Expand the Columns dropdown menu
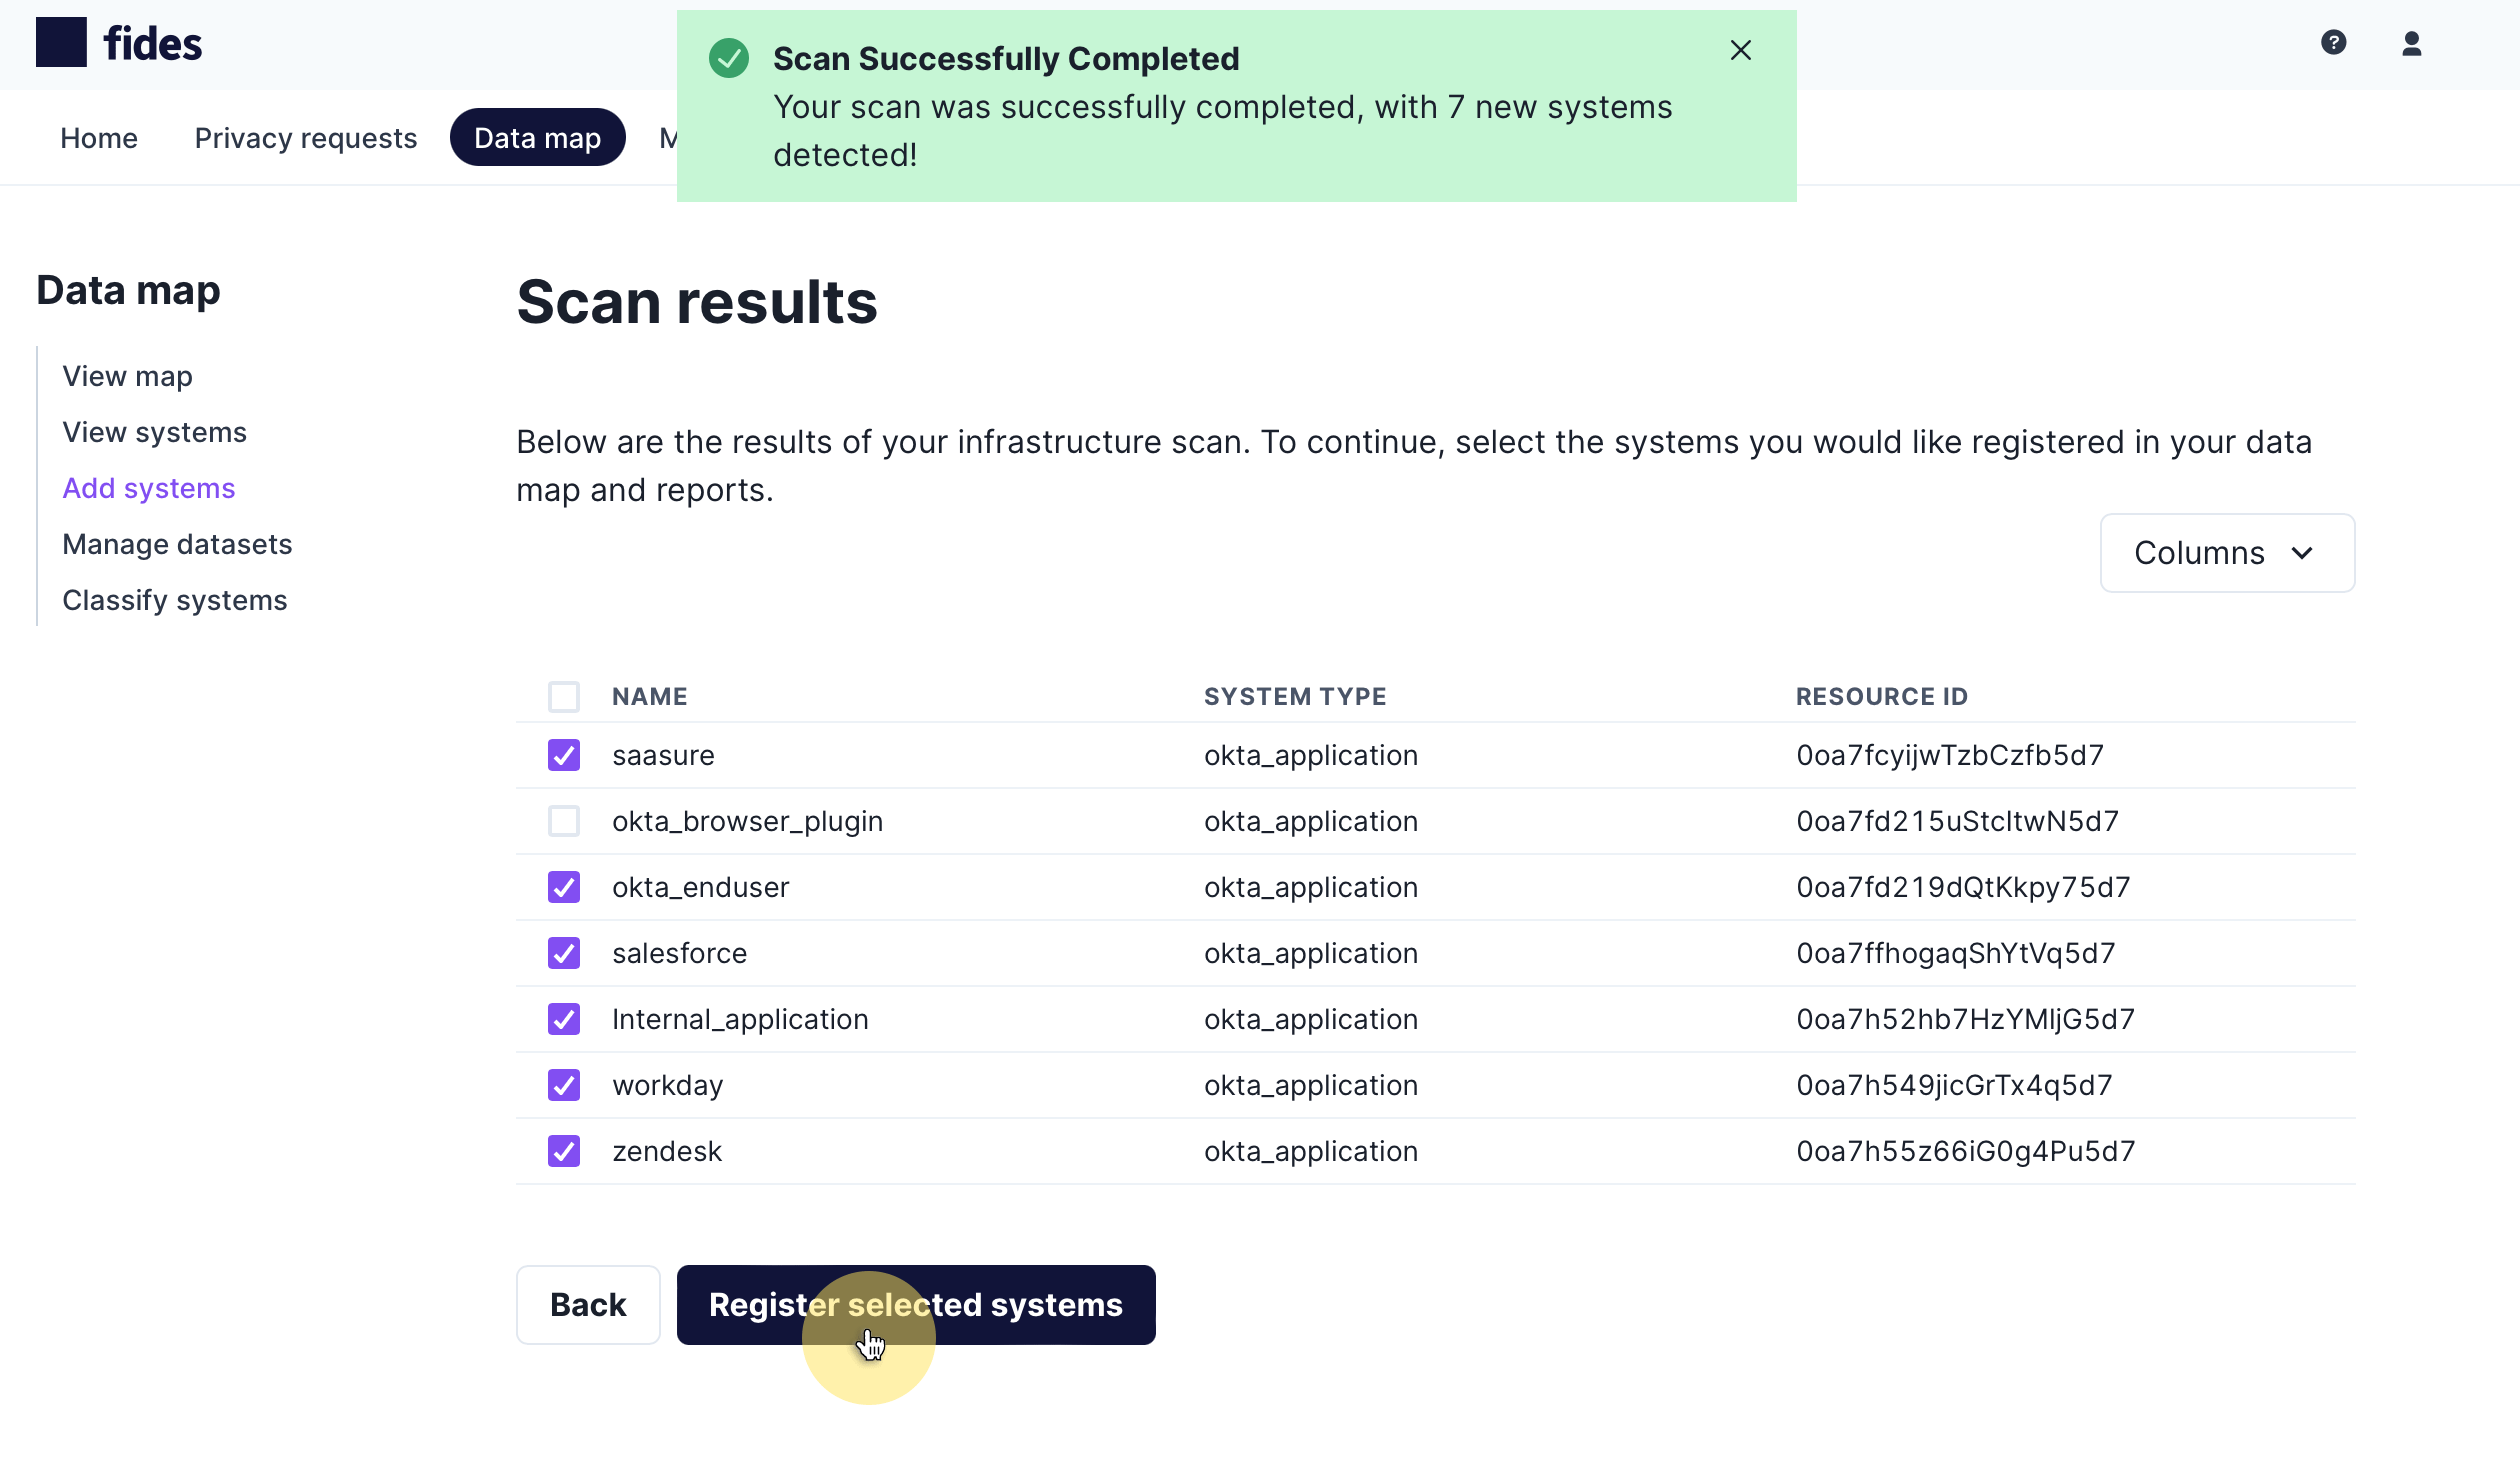The image size is (2520, 1470). pos(2226,551)
